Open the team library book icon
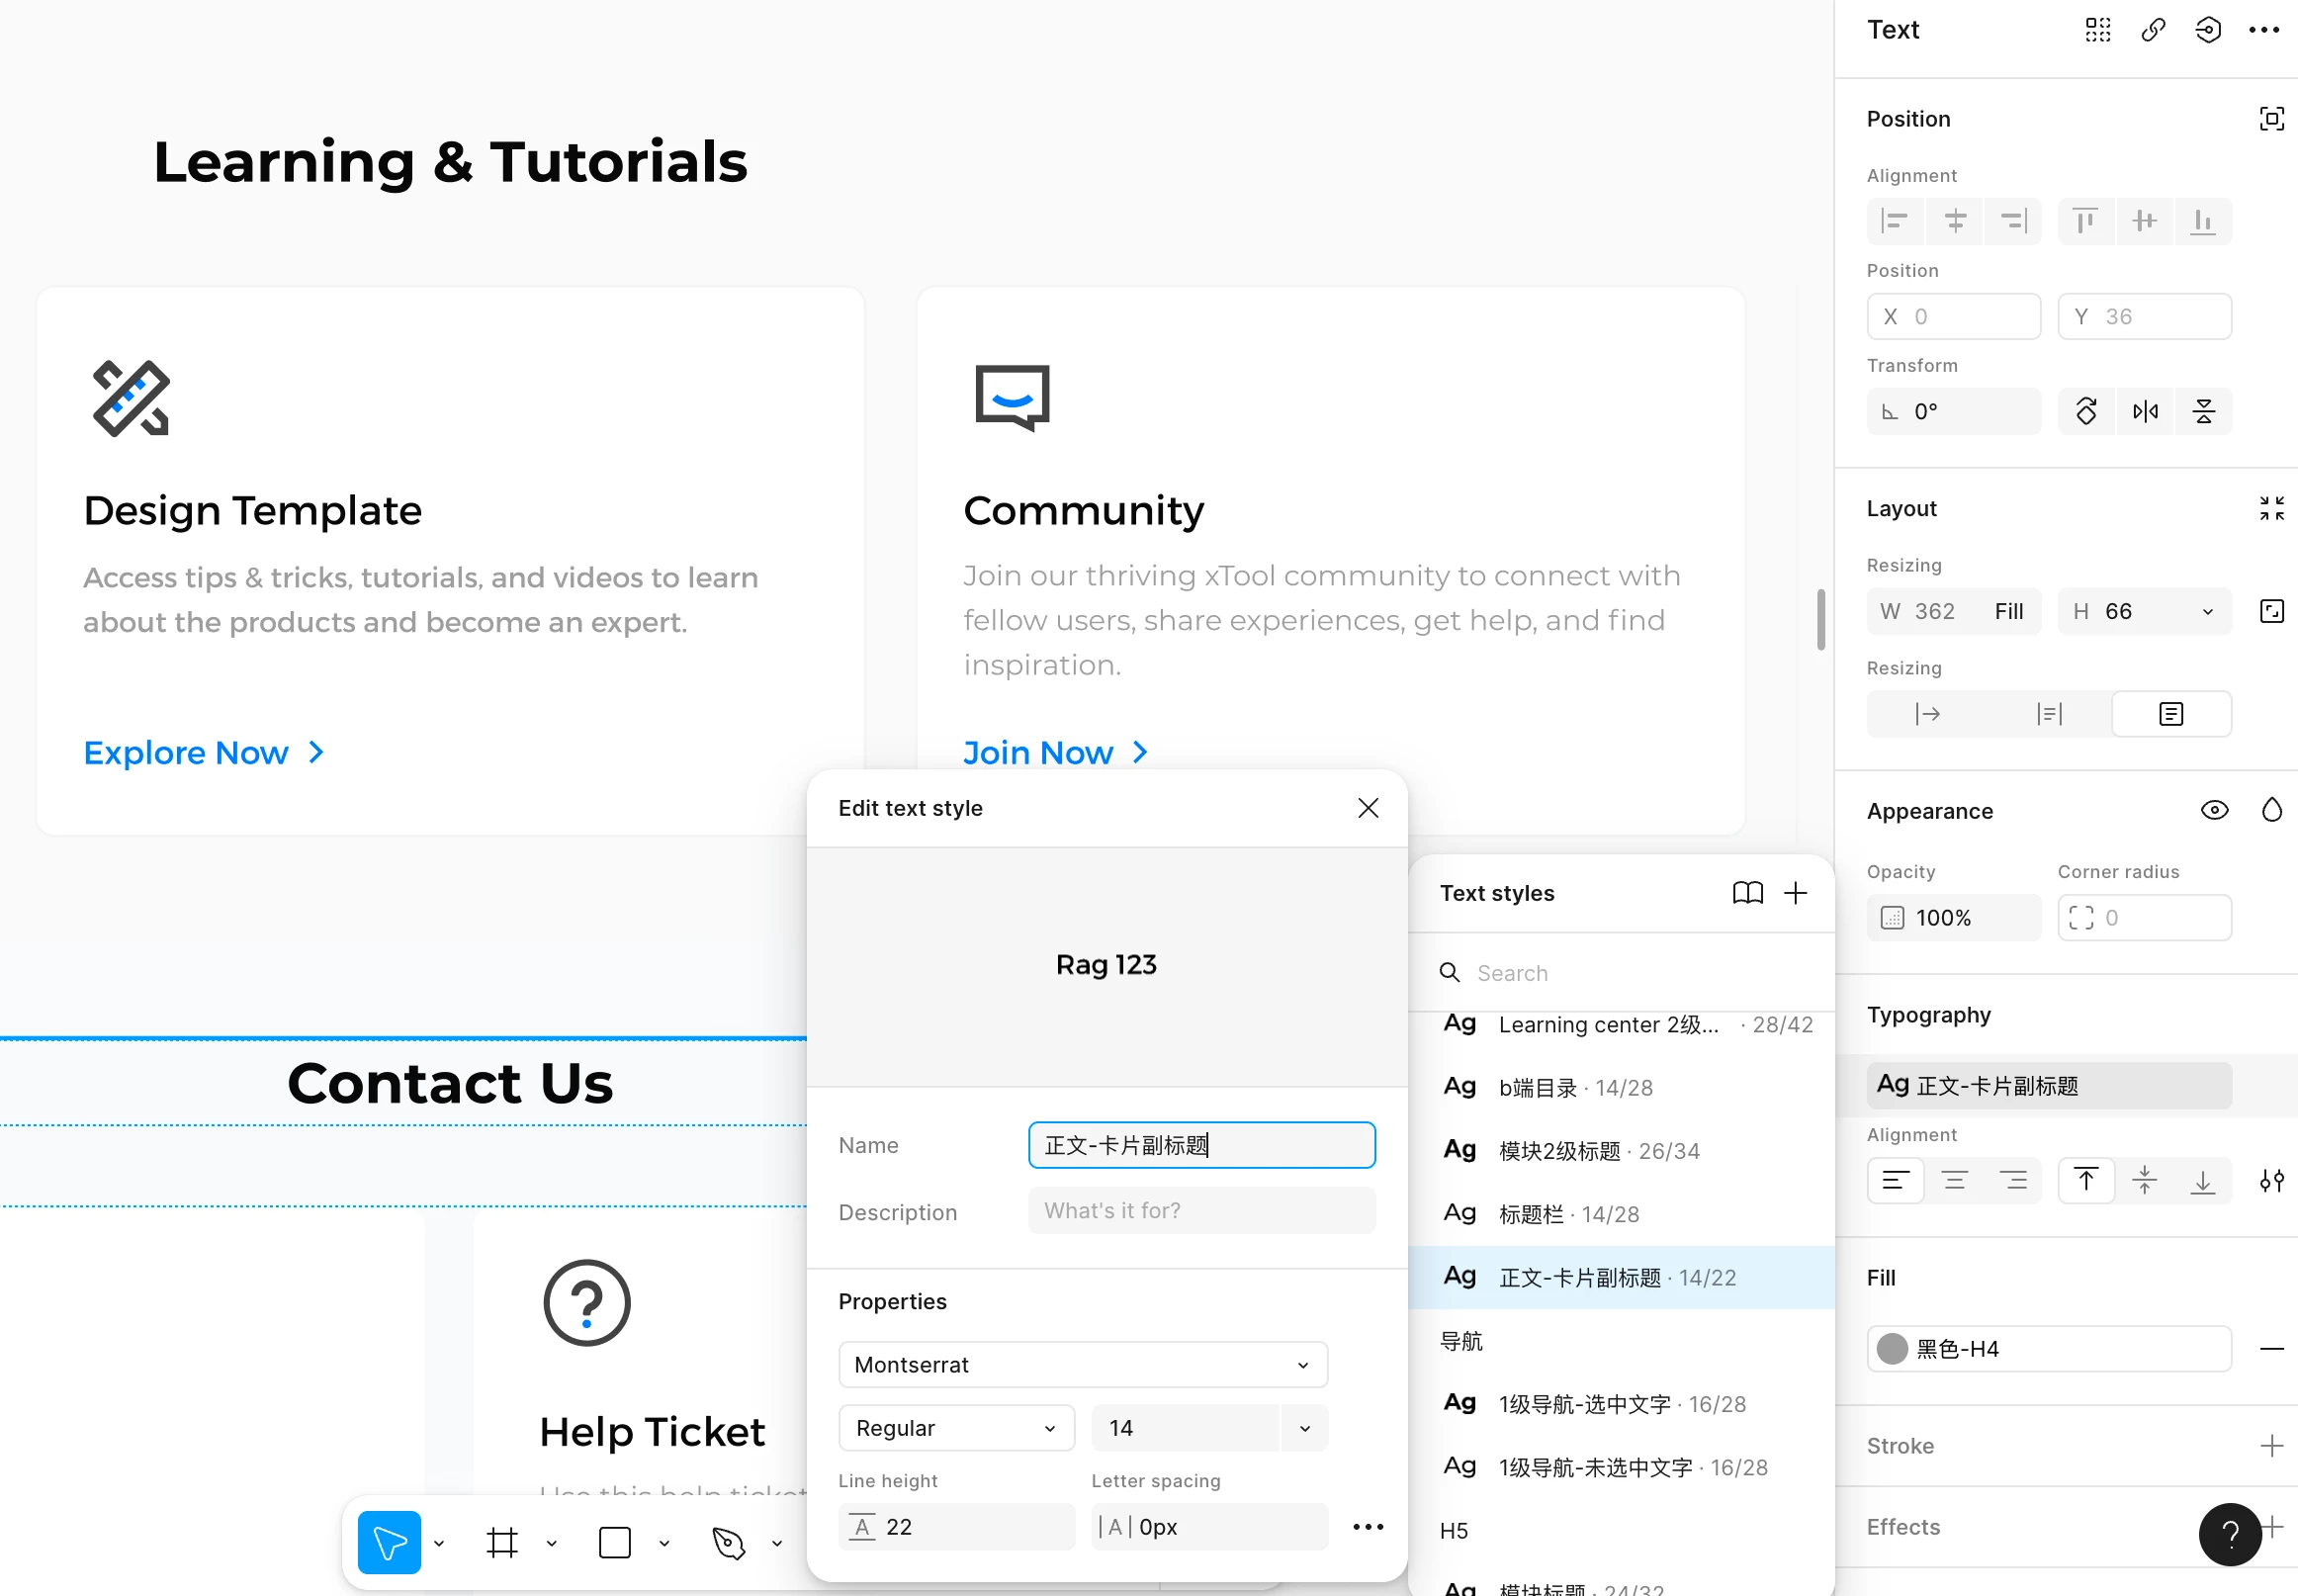Viewport: 2298px width, 1596px height. tap(1747, 893)
